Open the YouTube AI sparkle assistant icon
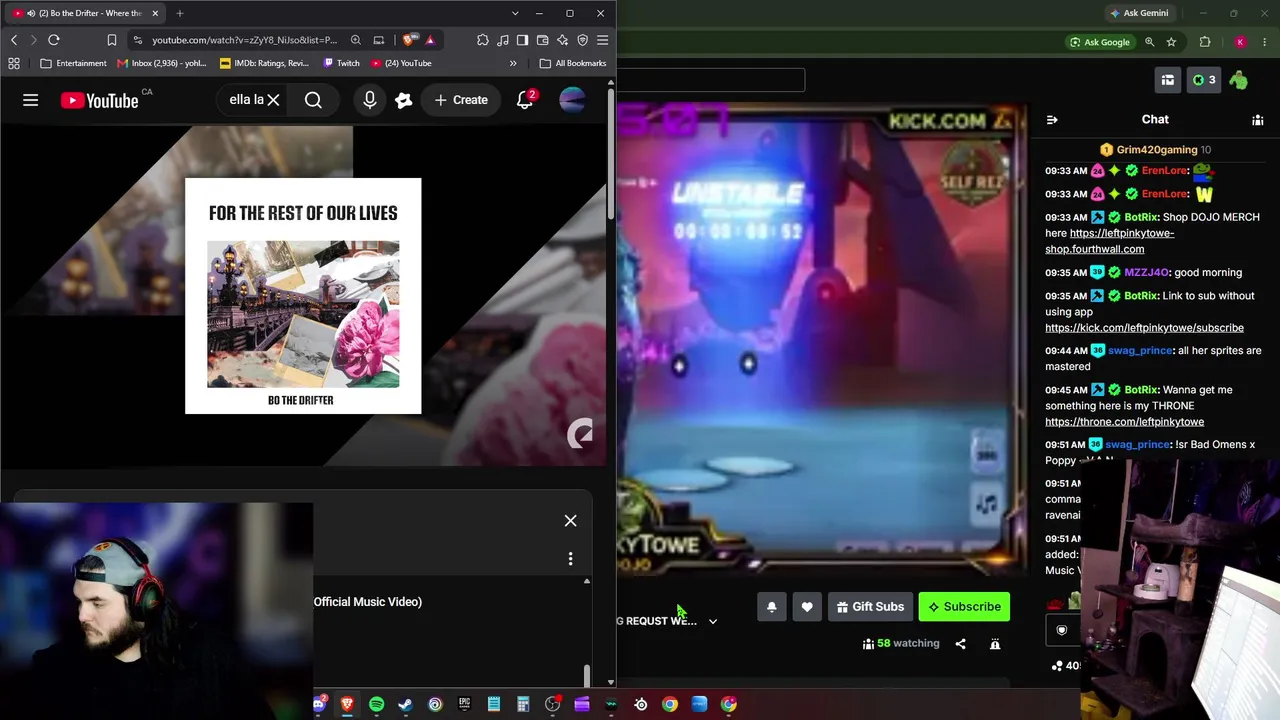The image size is (1280, 720). [404, 100]
